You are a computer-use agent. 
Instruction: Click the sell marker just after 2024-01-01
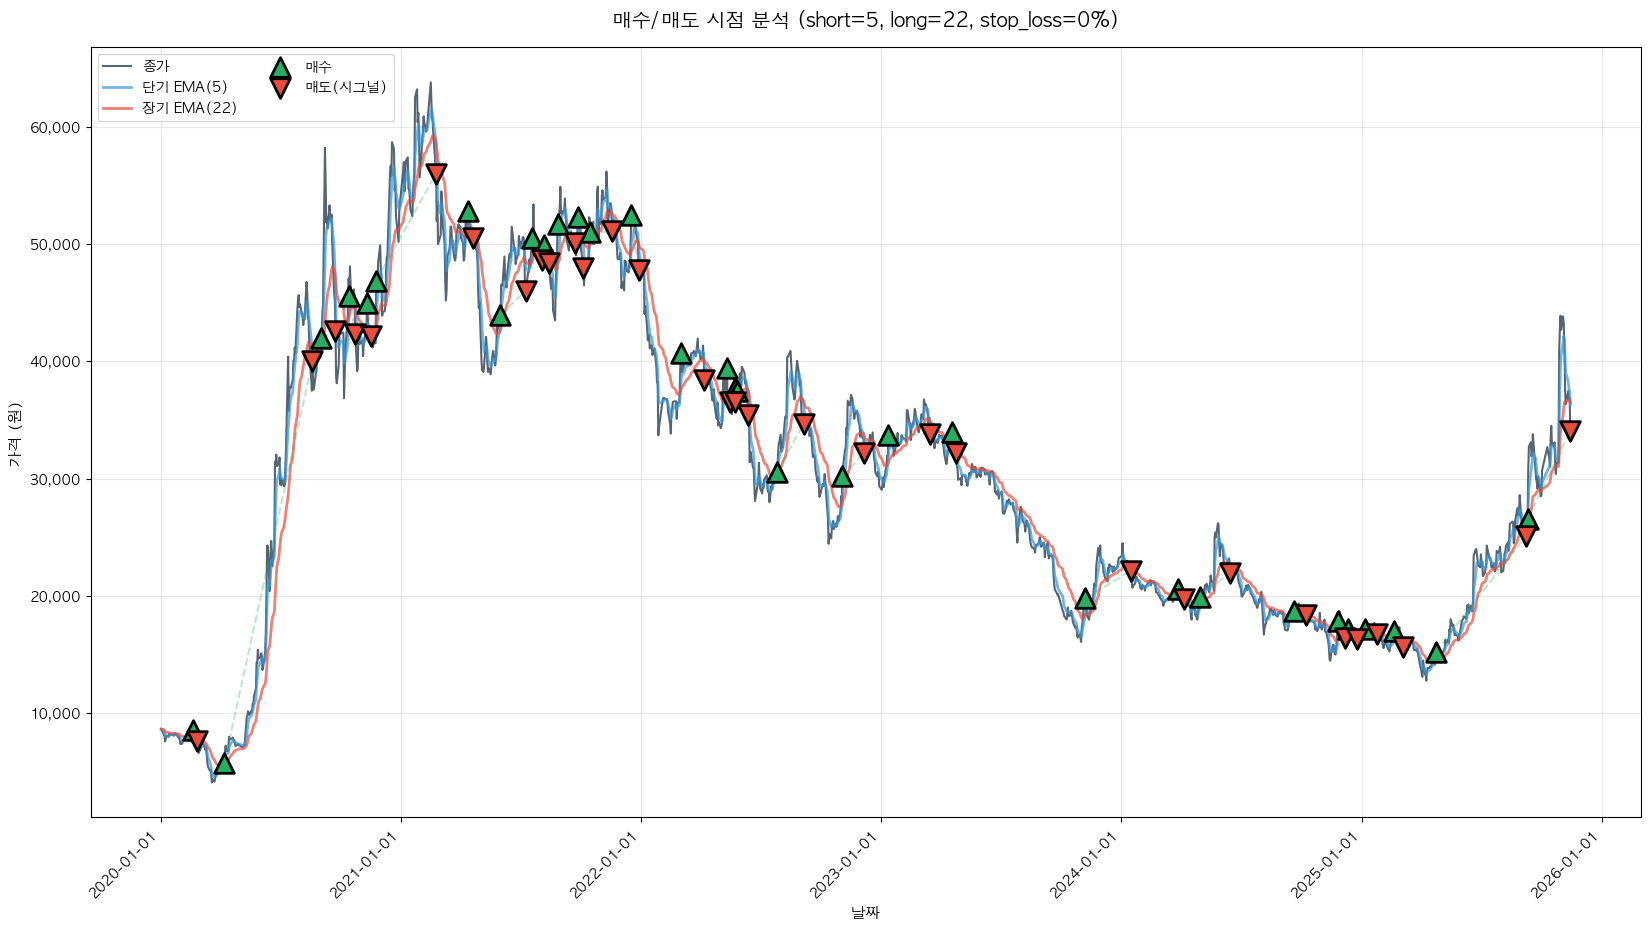1131,570
